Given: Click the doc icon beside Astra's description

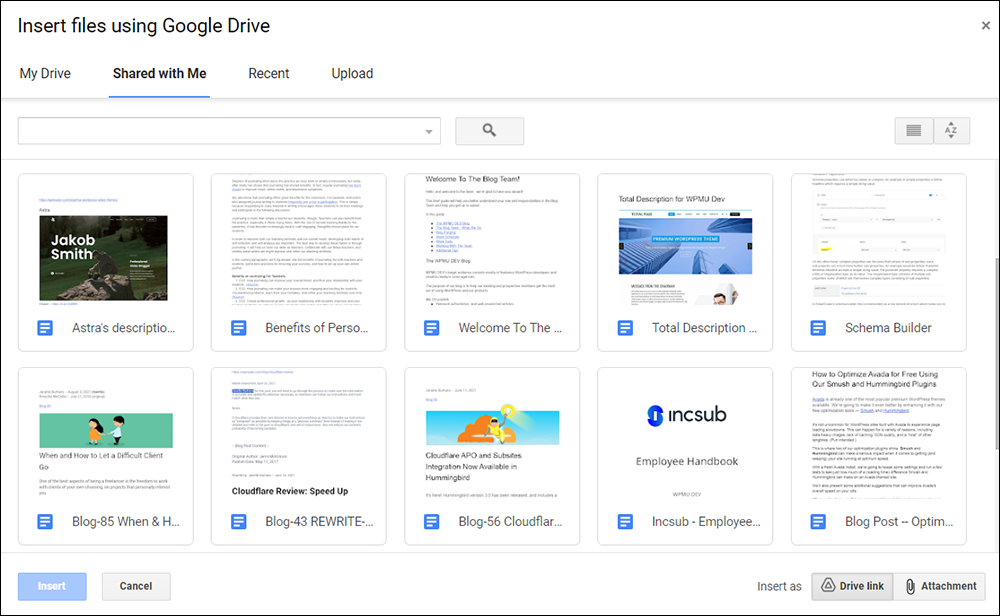Looking at the screenshot, I should tap(45, 328).
